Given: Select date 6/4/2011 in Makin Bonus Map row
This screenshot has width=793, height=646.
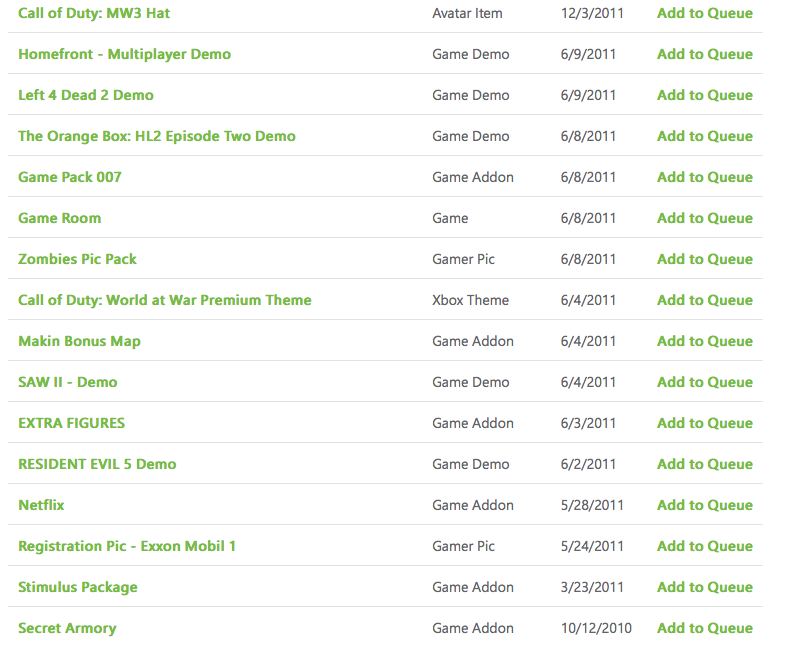Looking at the screenshot, I should pyautogui.click(x=588, y=341).
